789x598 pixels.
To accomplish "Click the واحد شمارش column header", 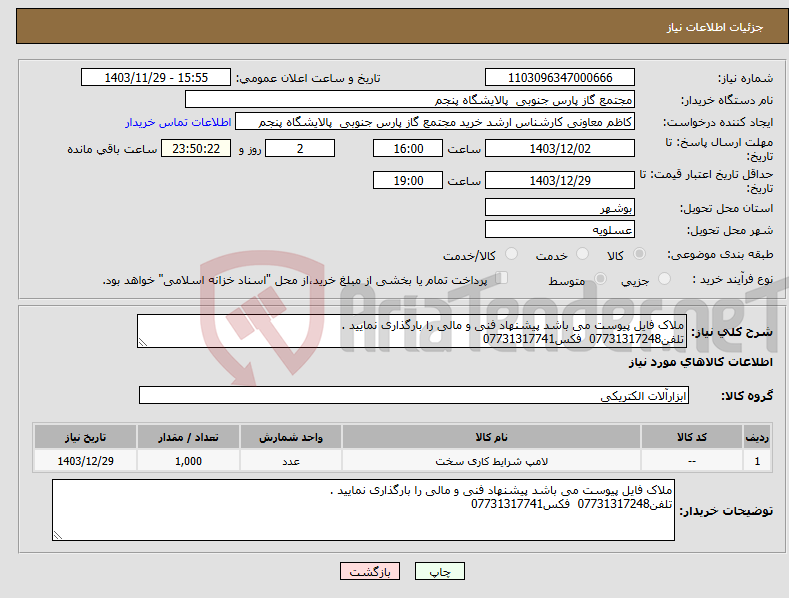I will click(291, 437).
